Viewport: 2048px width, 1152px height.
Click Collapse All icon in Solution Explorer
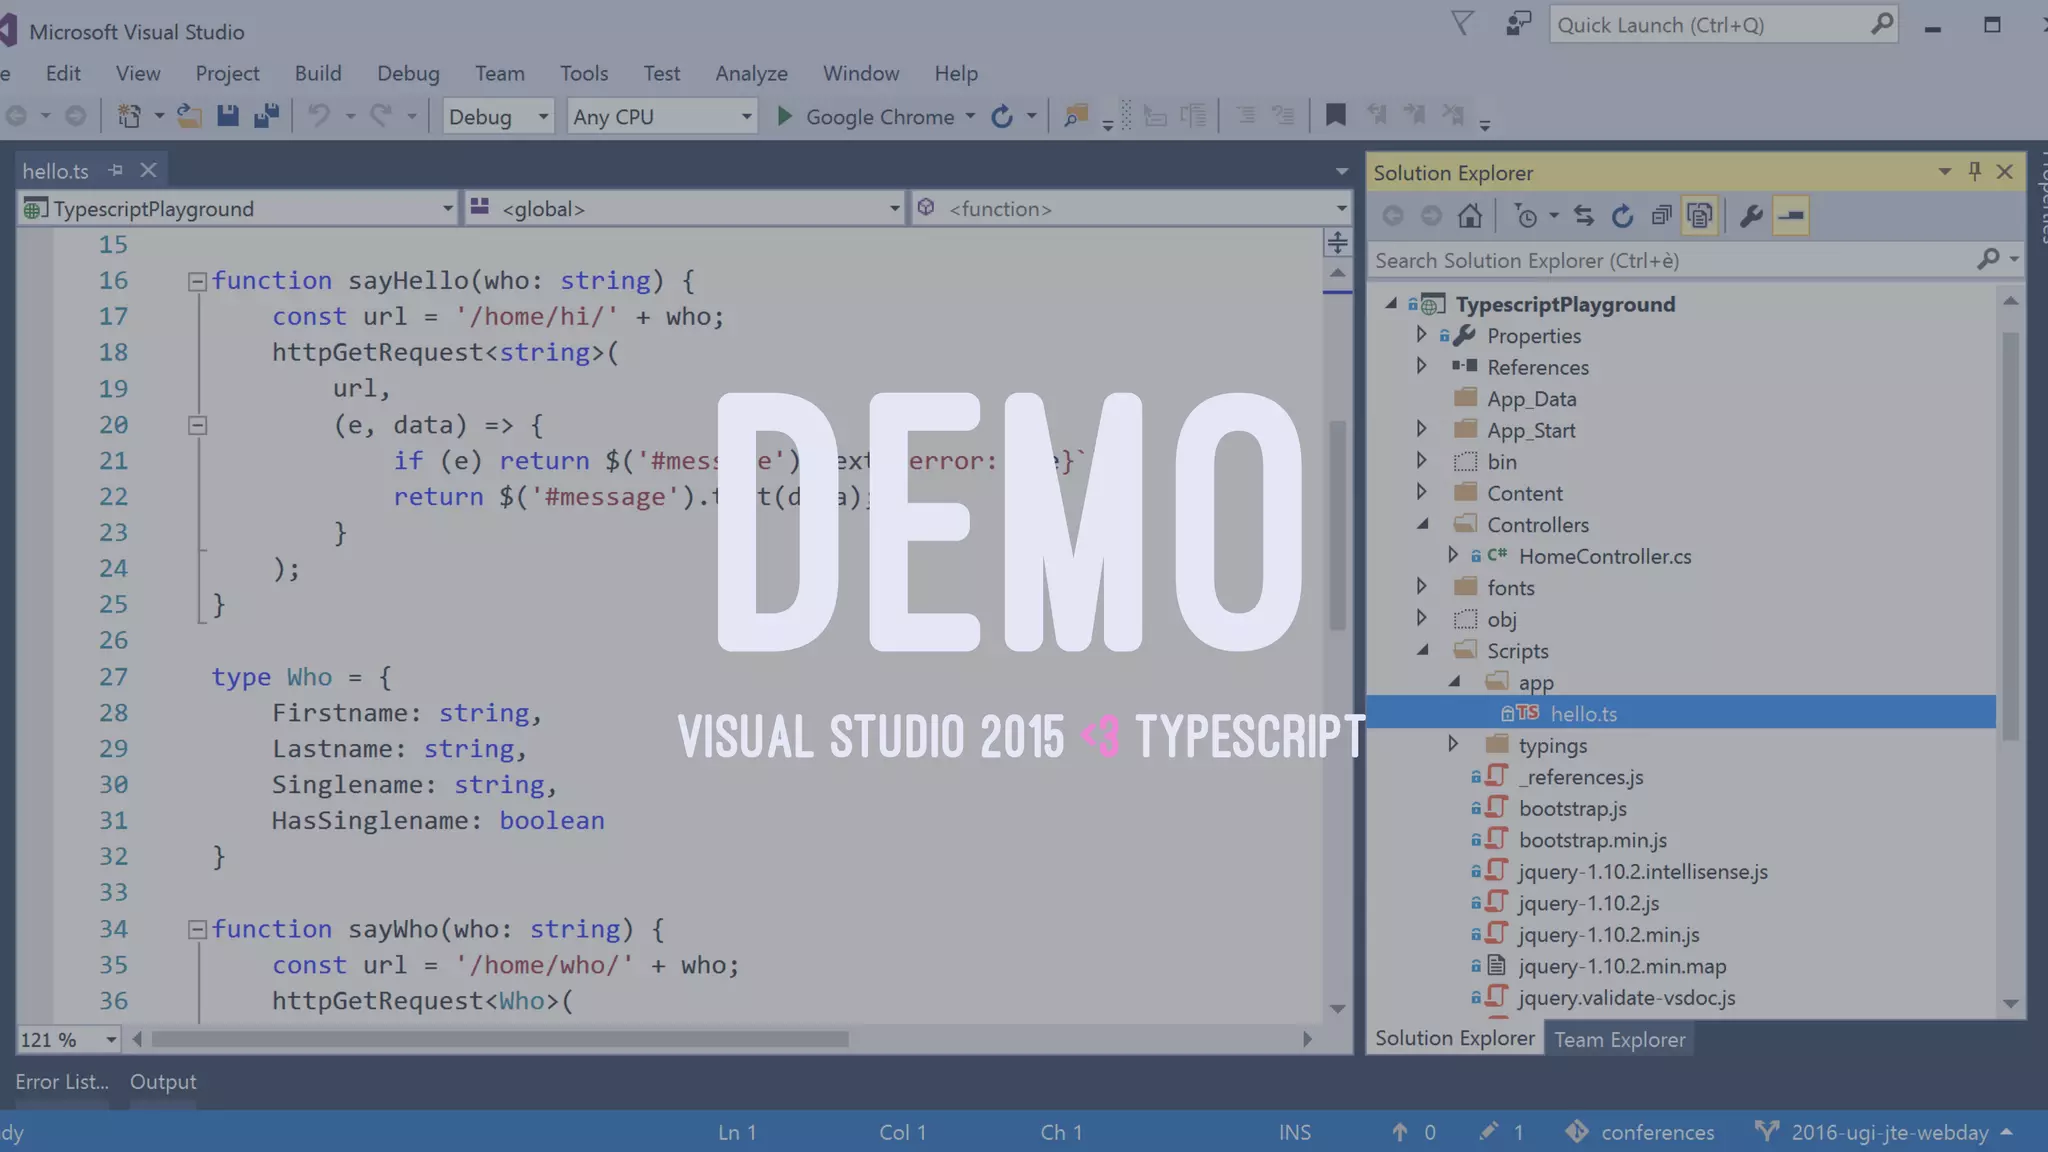[1661, 216]
